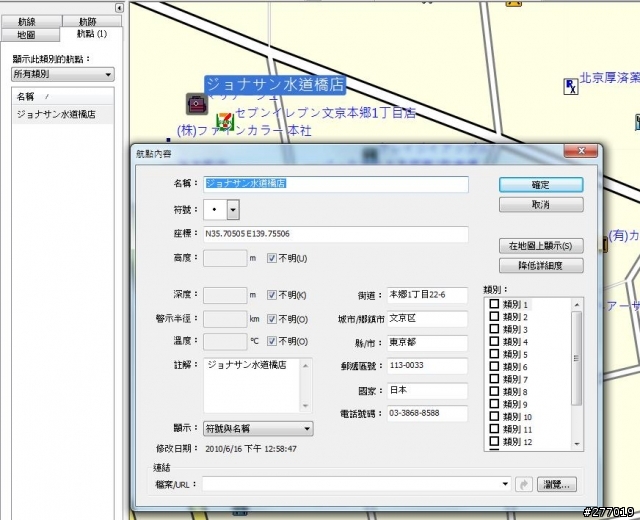
Task: Click the 深度 depth value field
Action: [x=225, y=295]
